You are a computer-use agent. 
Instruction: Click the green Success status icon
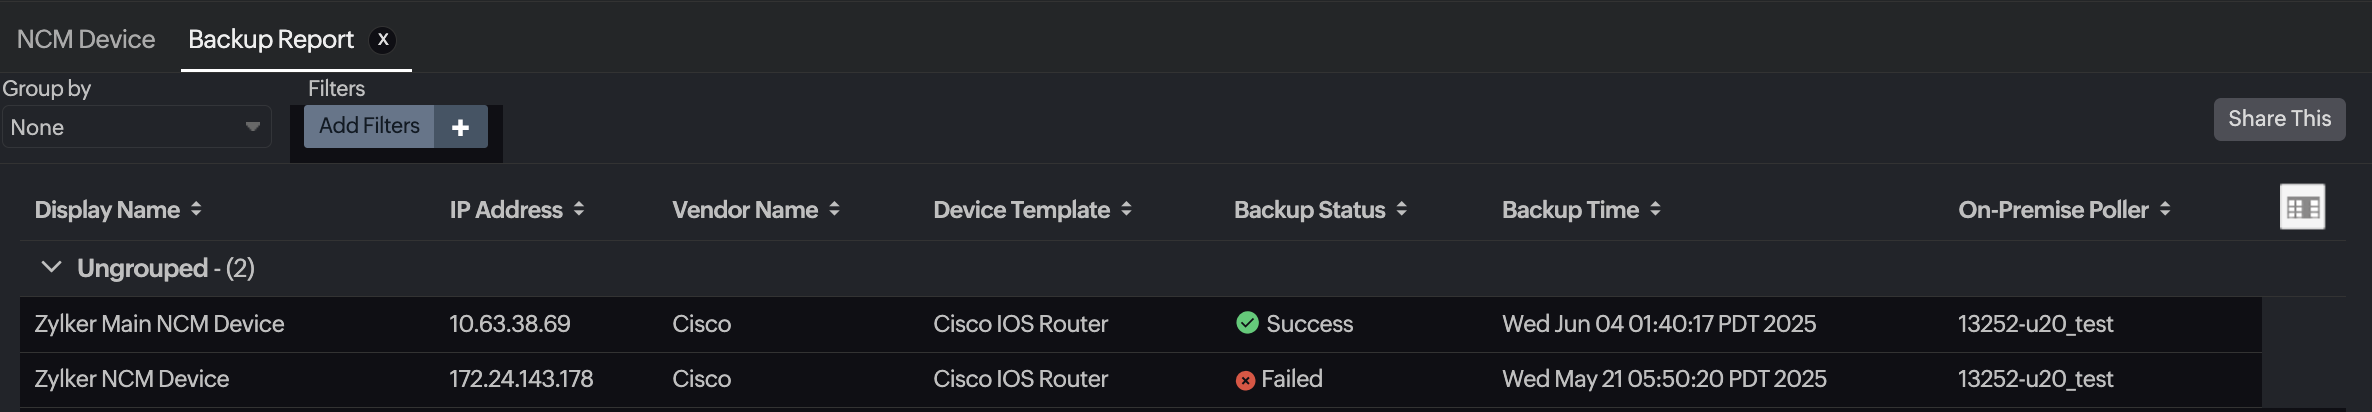tap(1247, 323)
